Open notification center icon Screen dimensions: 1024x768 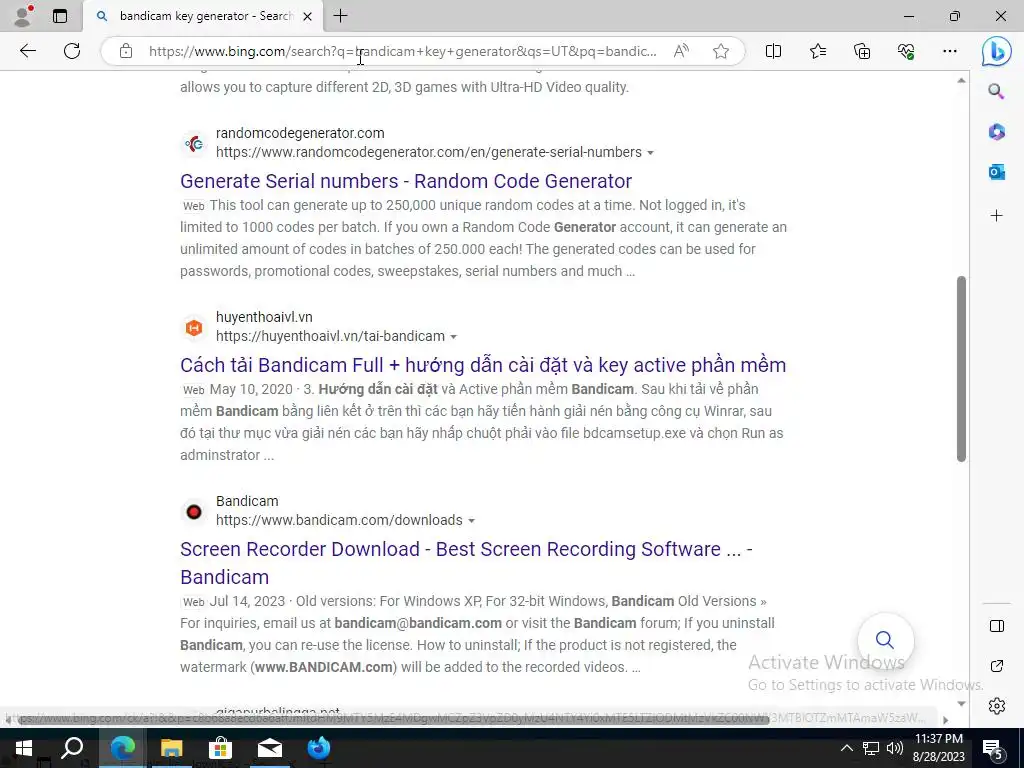[992, 748]
